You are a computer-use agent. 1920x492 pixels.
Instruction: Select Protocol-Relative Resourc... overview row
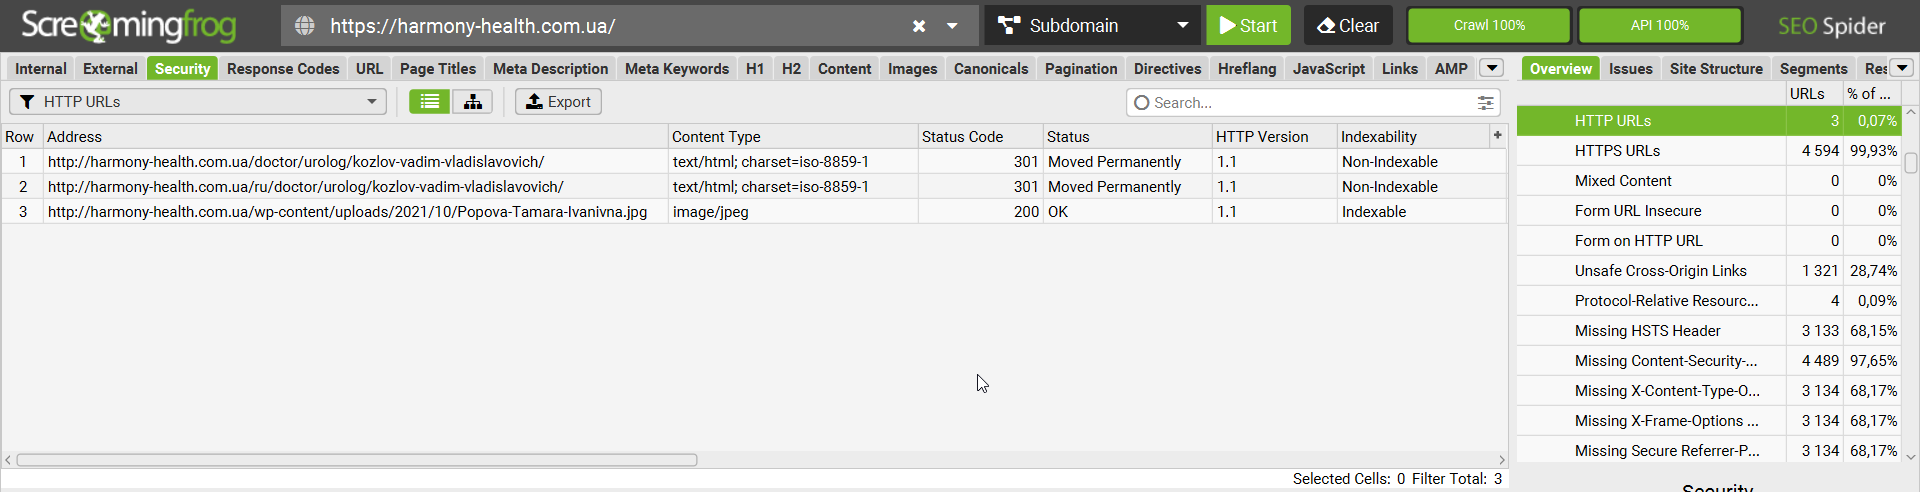click(1708, 300)
